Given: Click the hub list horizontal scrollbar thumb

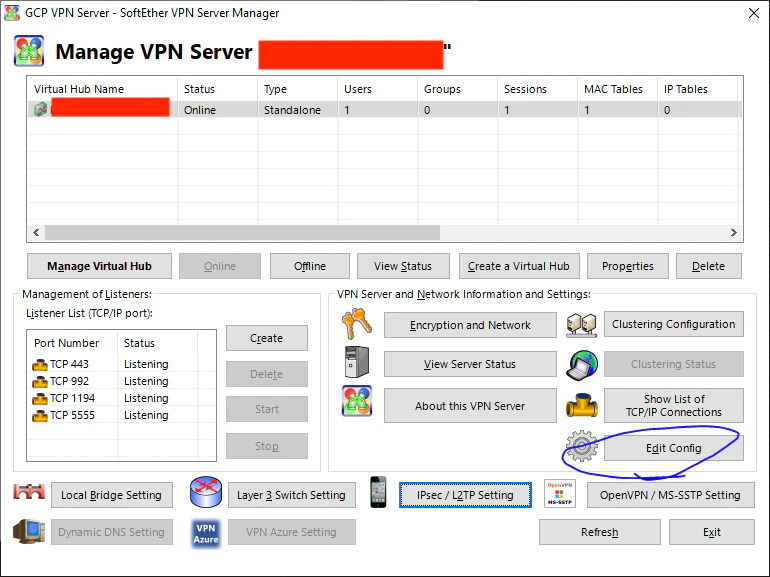Looking at the screenshot, I should click(x=243, y=232).
